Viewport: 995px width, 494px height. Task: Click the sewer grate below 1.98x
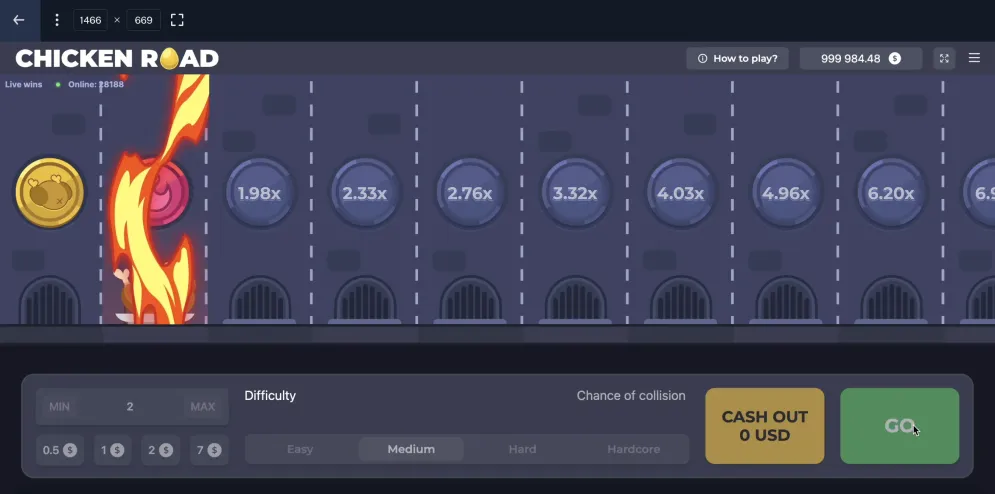point(260,300)
